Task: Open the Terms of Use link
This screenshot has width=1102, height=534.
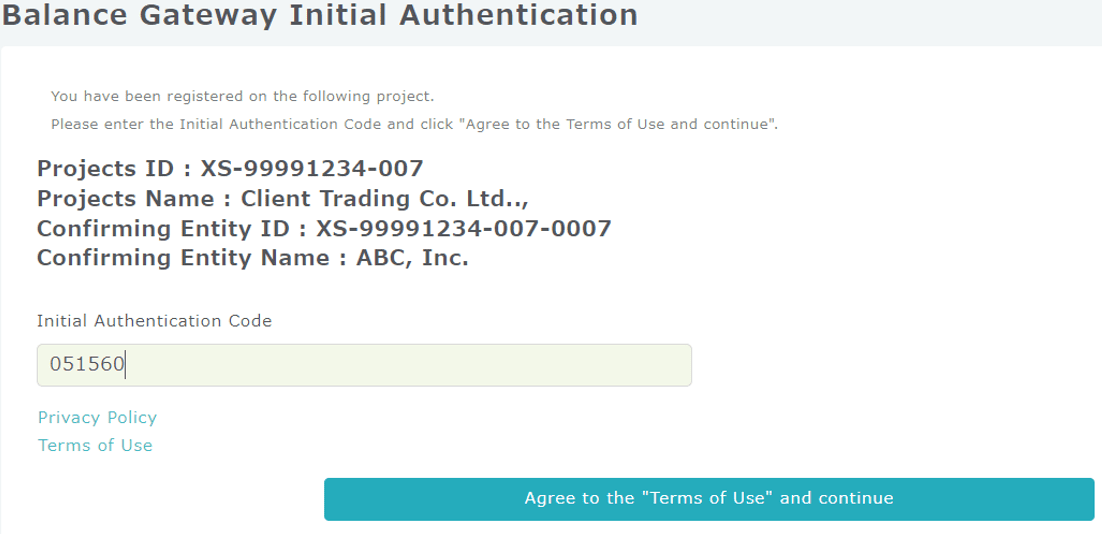Action: pyautogui.click(x=95, y=445)
